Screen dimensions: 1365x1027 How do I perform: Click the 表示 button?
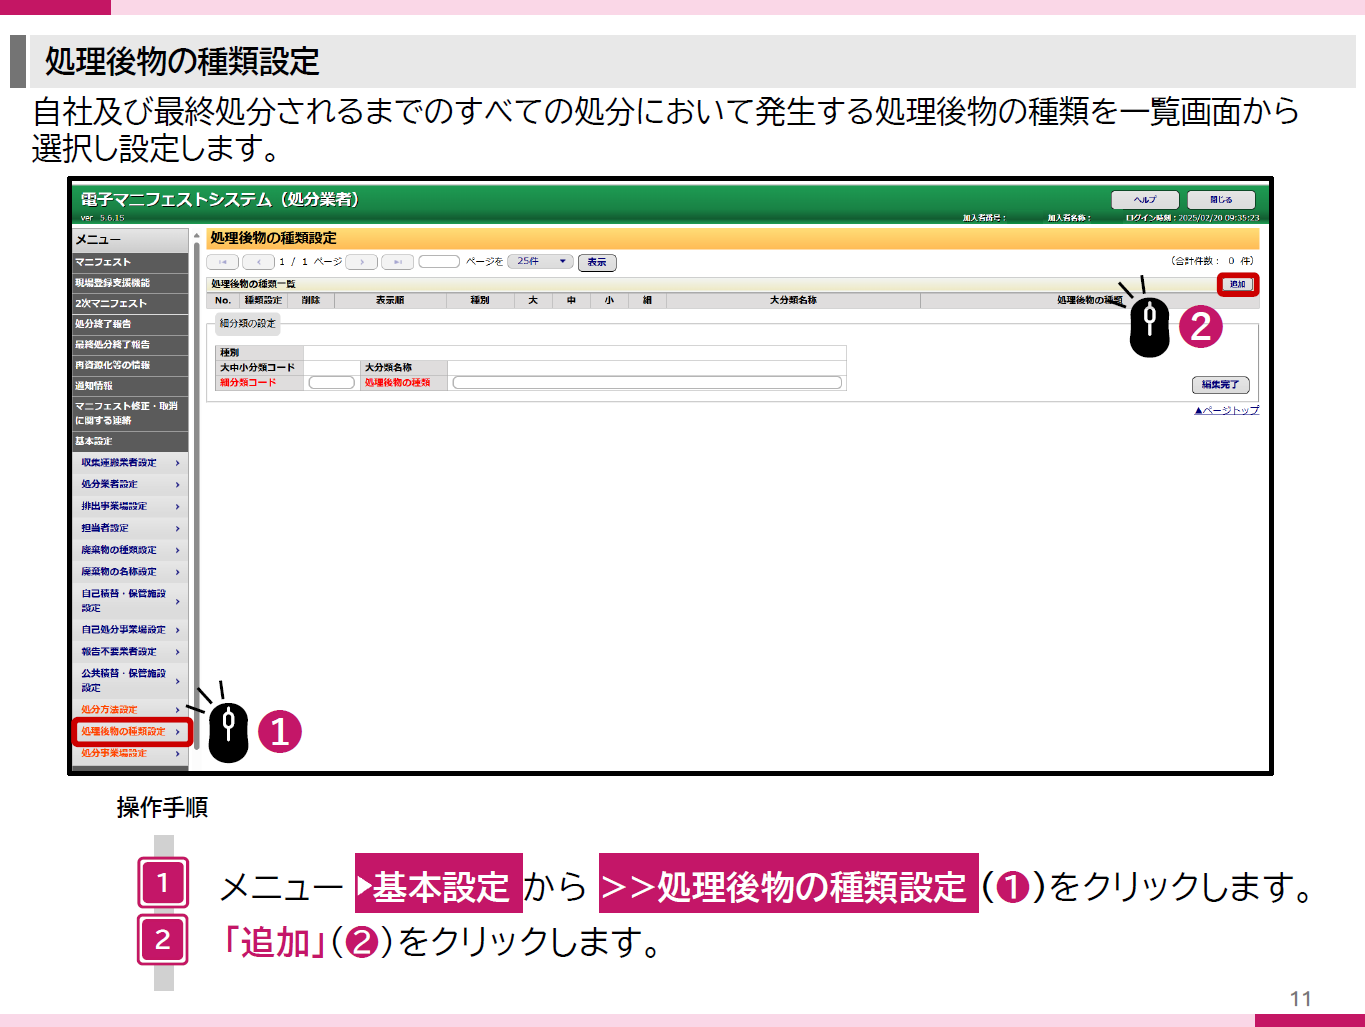(597, 262)
